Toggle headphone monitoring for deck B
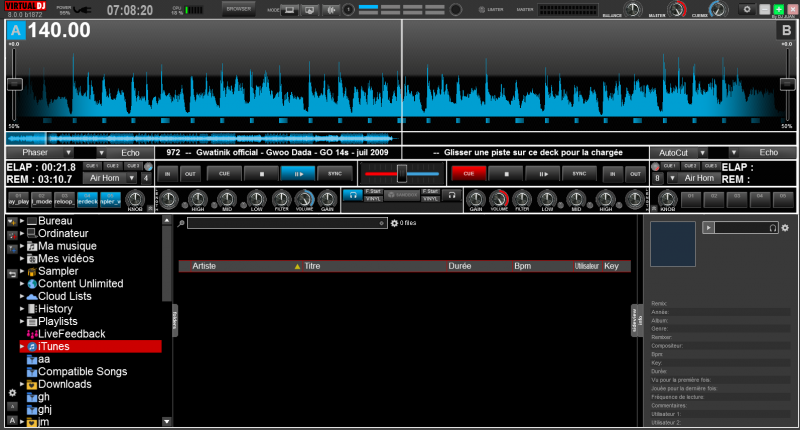This screenshot has width=800, height=430. click(451, 195)
